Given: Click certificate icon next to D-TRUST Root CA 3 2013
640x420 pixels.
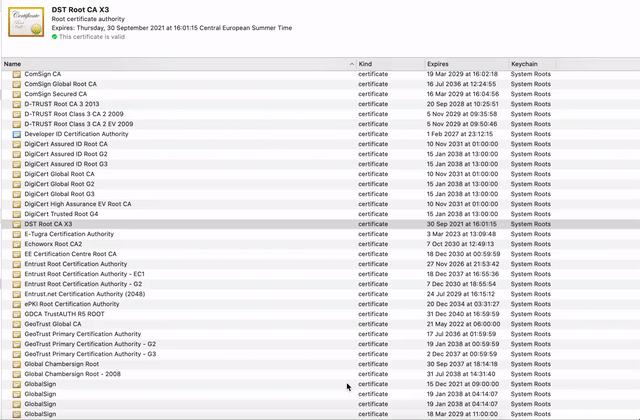Looking at the screenshot, I should tap(16, 104).
